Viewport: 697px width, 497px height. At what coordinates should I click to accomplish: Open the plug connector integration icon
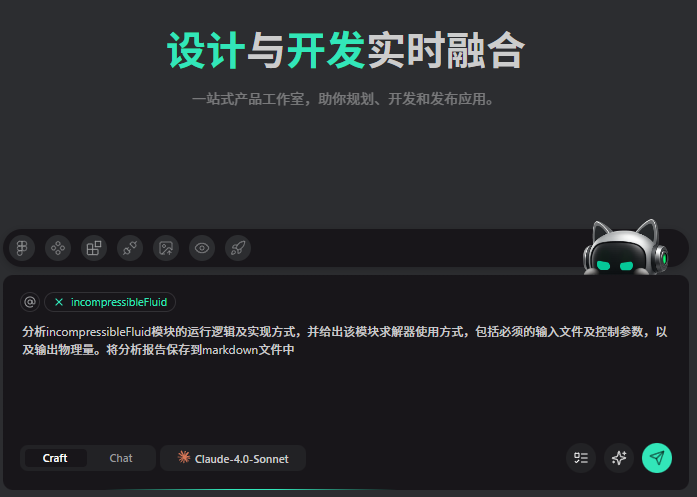pyautogui.click(x=130, y=248)
